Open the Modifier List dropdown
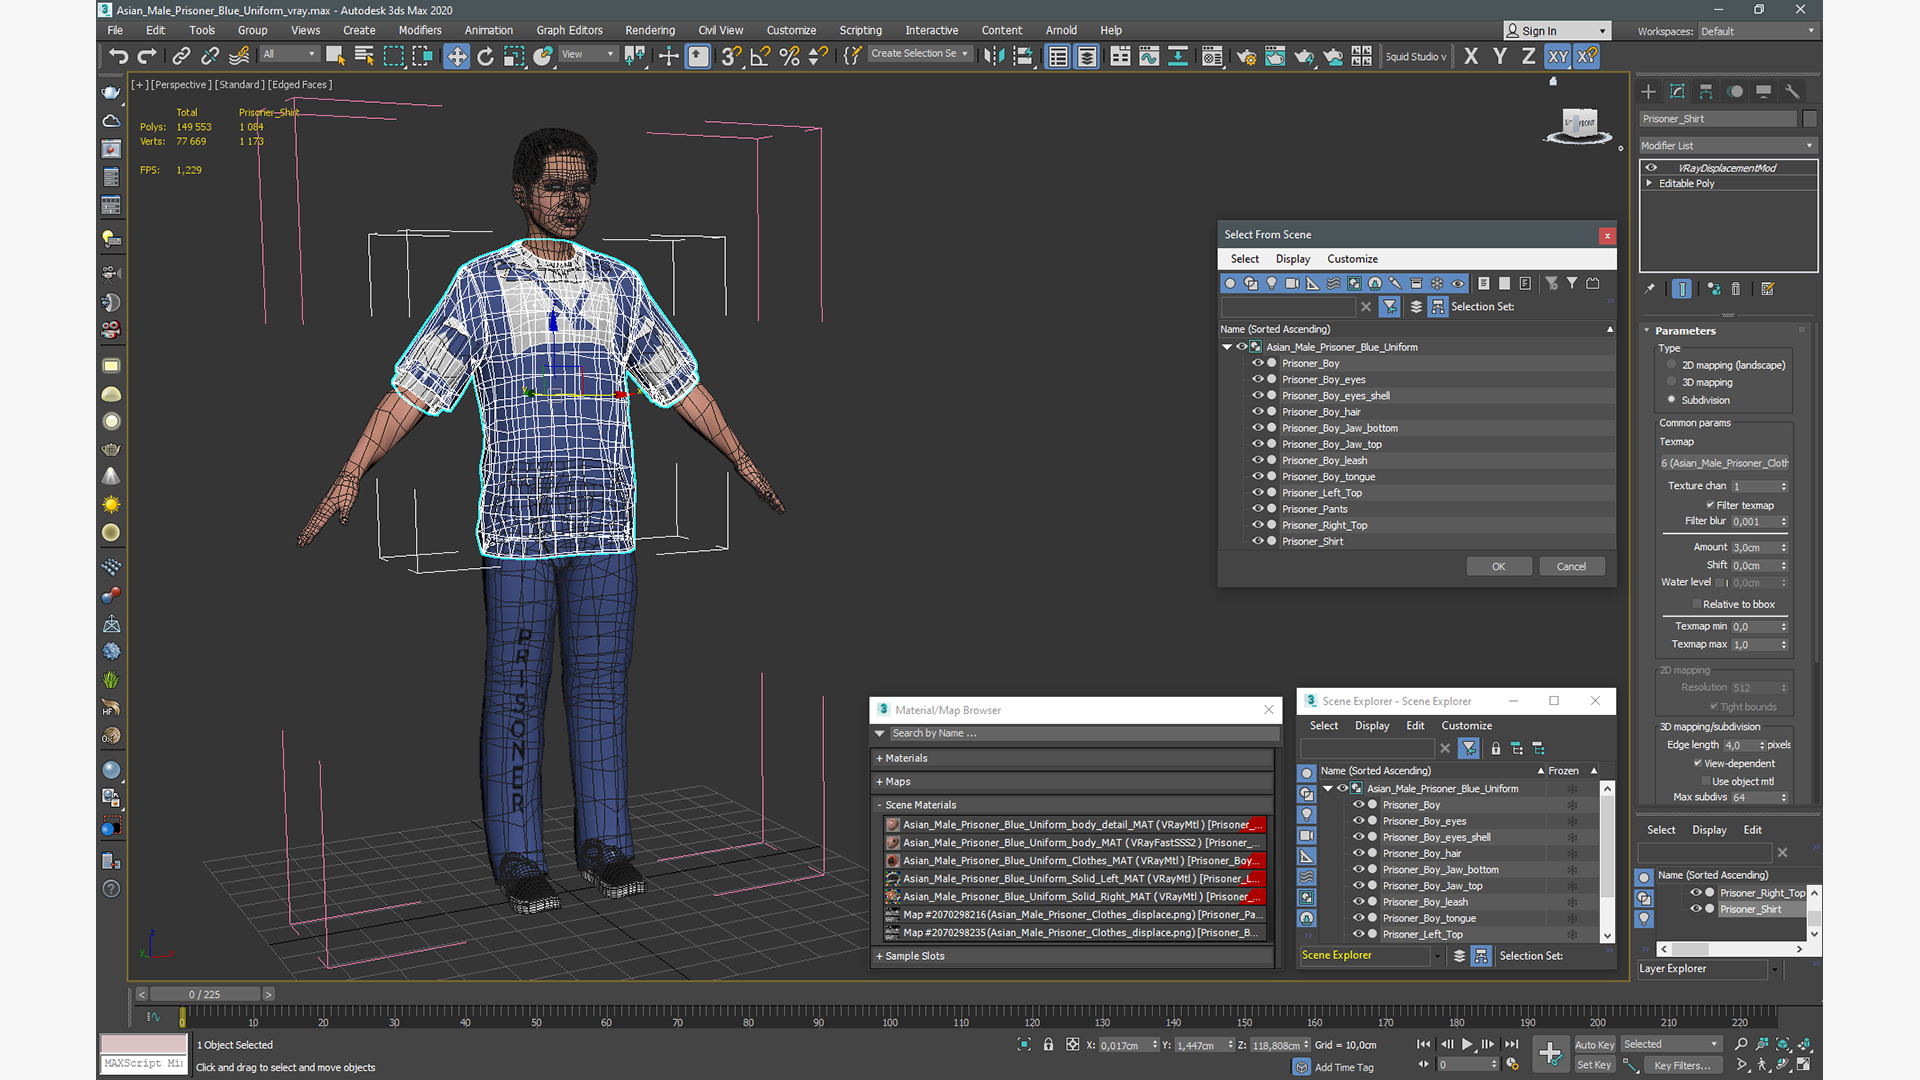This screenshot has width=1920, height=1080. pyautogui.click(x=1727, y=145)
